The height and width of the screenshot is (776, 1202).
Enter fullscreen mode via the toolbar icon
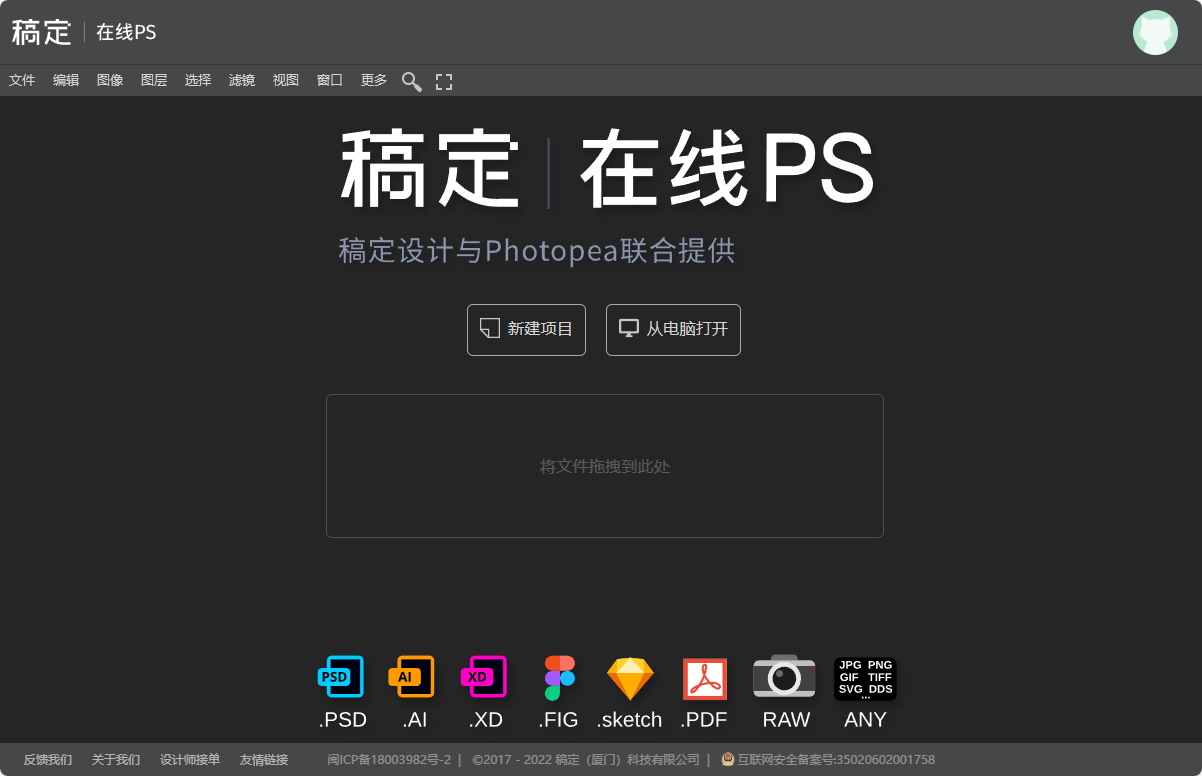click(x=443, y=81)
